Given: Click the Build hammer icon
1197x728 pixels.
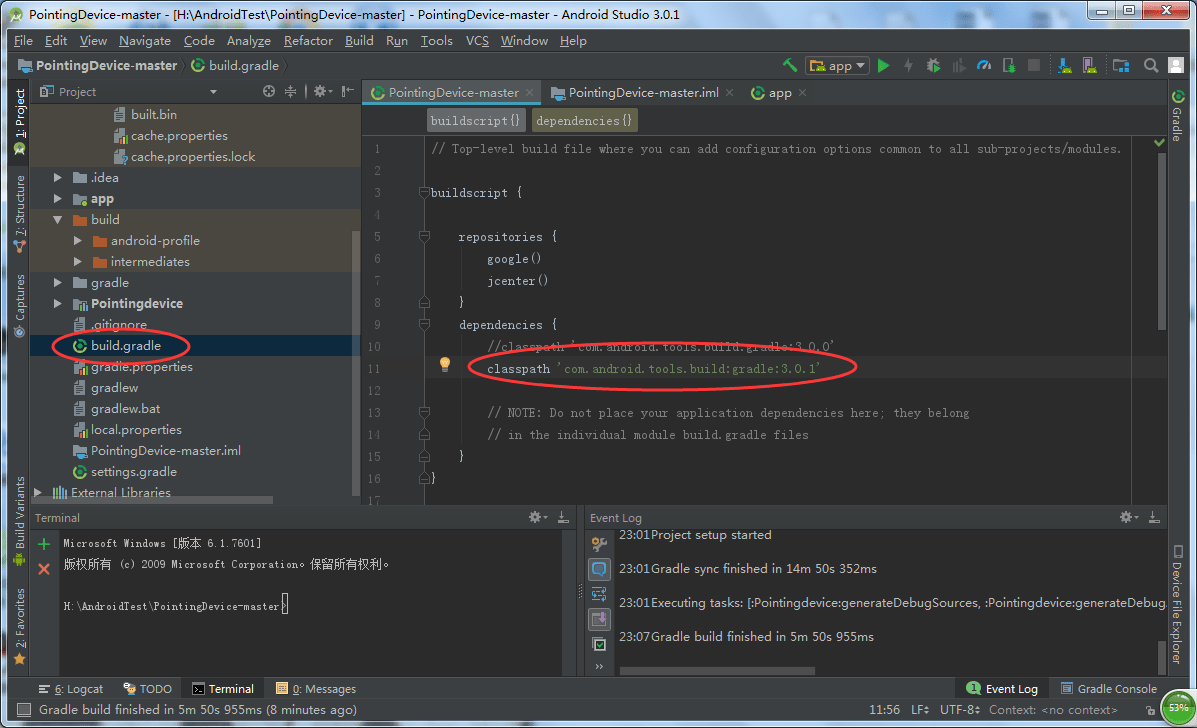Looking at the screenshot, I should (789, 64).
